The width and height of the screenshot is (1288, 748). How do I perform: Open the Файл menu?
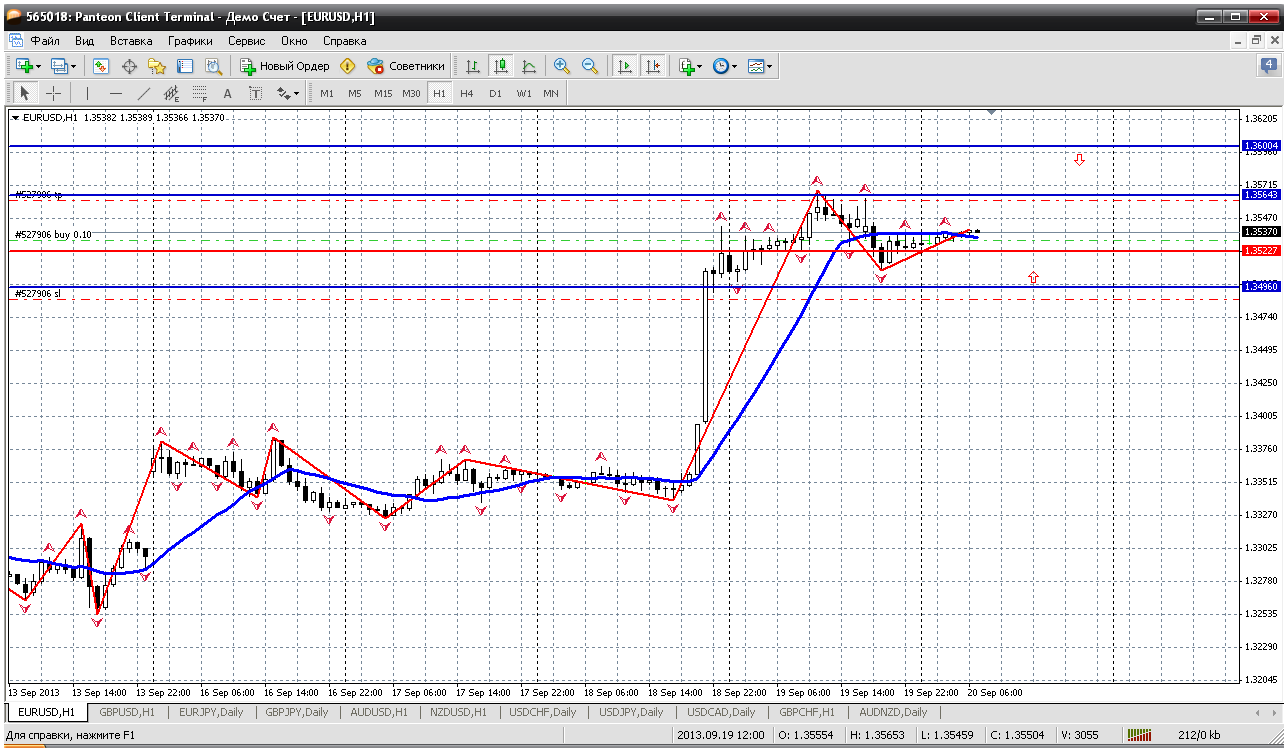(x=45, y=41)
